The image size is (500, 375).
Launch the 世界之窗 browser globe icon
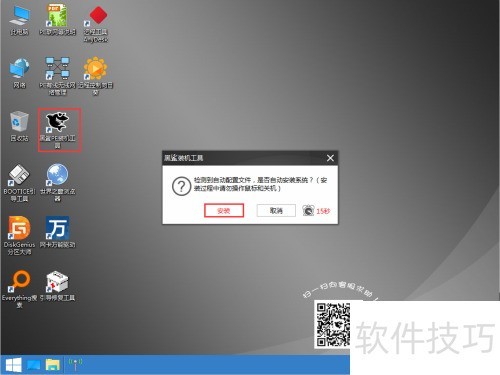[x=57, y=183]
